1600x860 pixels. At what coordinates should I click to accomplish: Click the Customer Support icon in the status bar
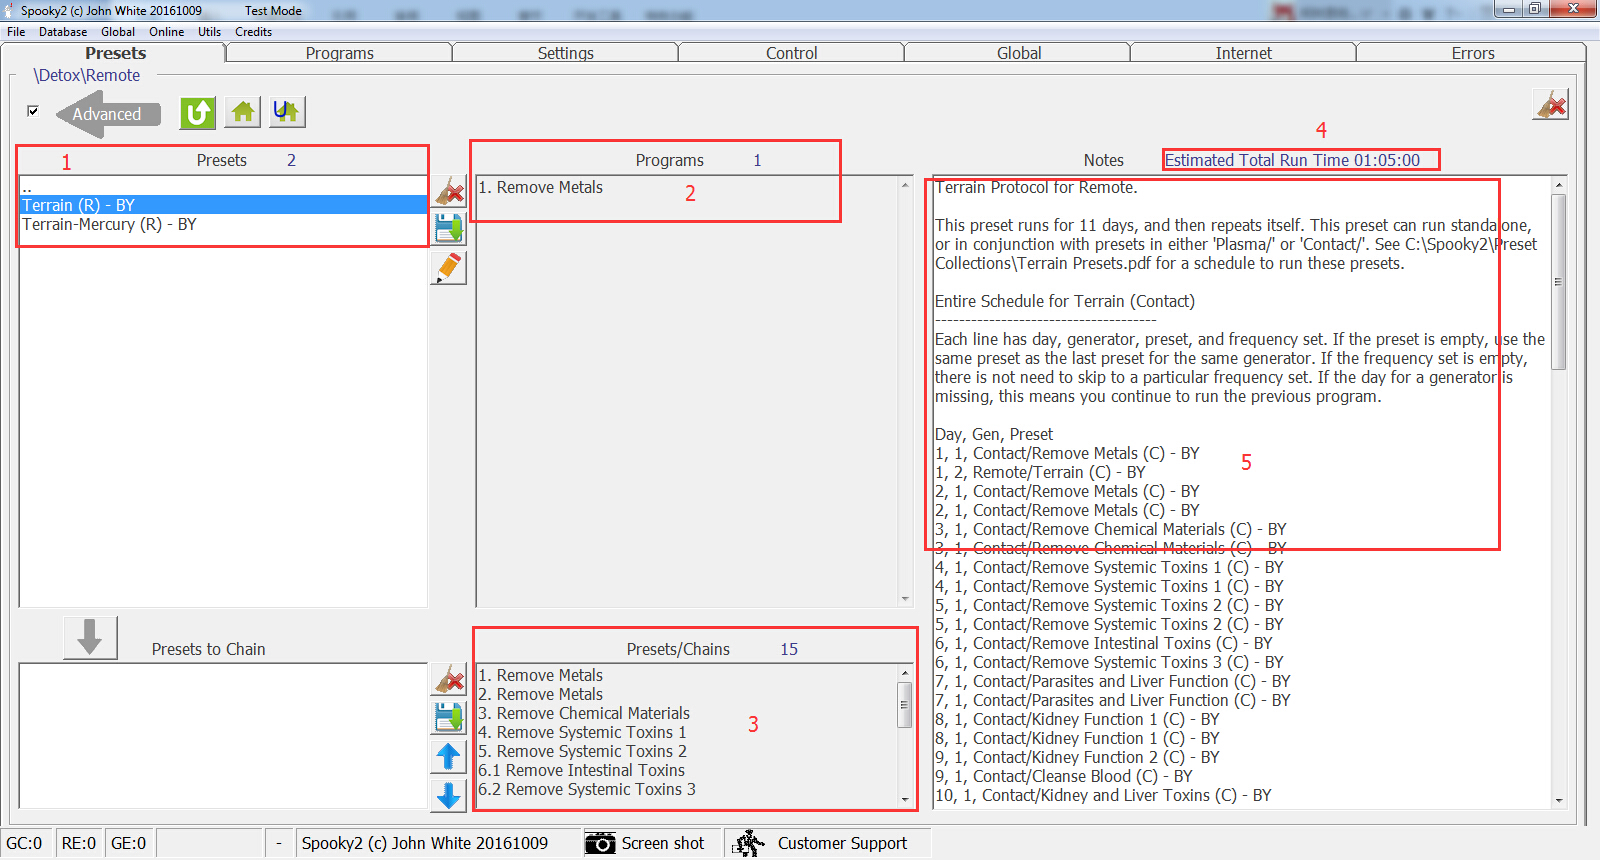point(748,843)
